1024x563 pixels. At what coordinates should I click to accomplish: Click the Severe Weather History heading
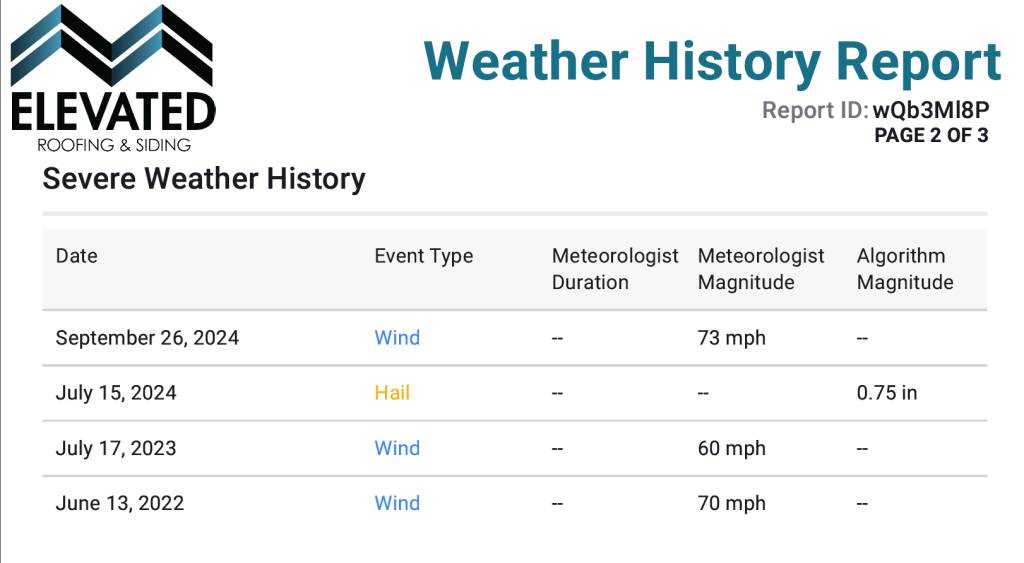[204, 180]
